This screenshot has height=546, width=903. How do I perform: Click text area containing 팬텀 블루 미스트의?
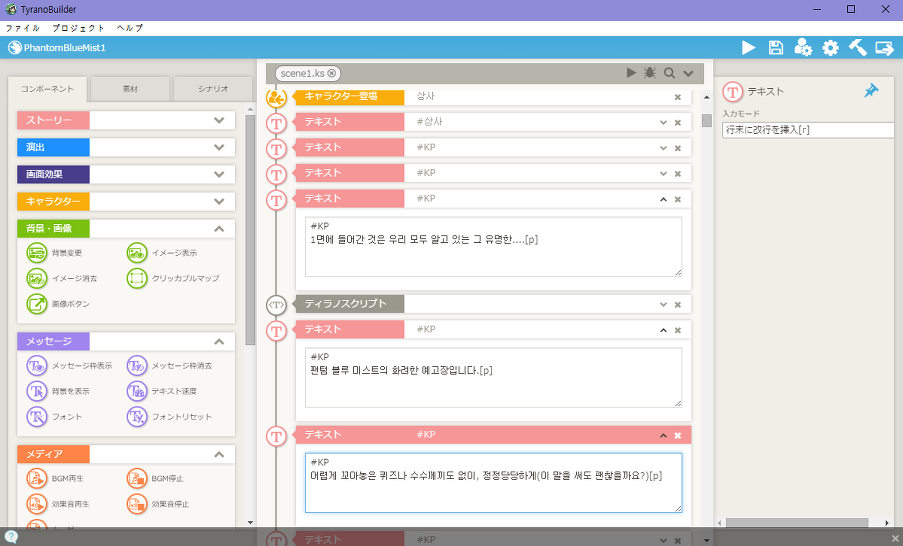tap(494, 377)
